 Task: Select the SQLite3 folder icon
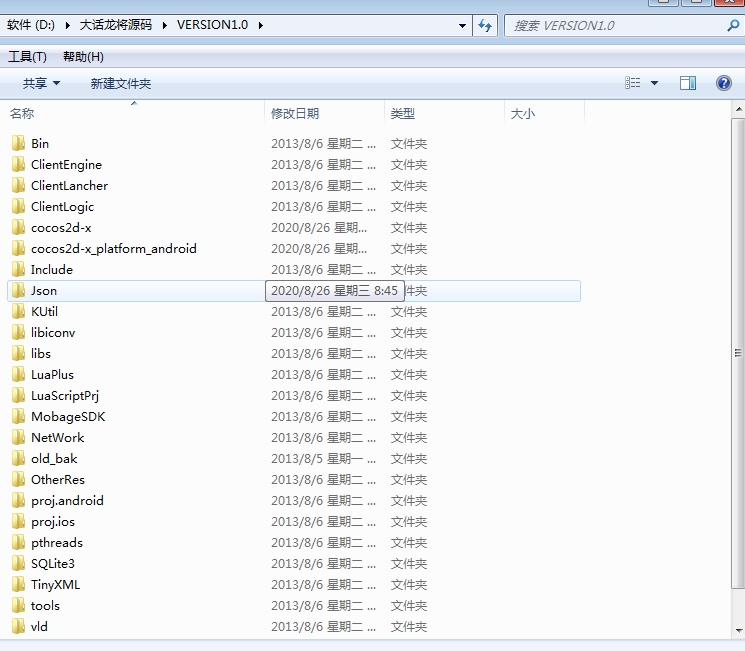(x=18, y=564)
